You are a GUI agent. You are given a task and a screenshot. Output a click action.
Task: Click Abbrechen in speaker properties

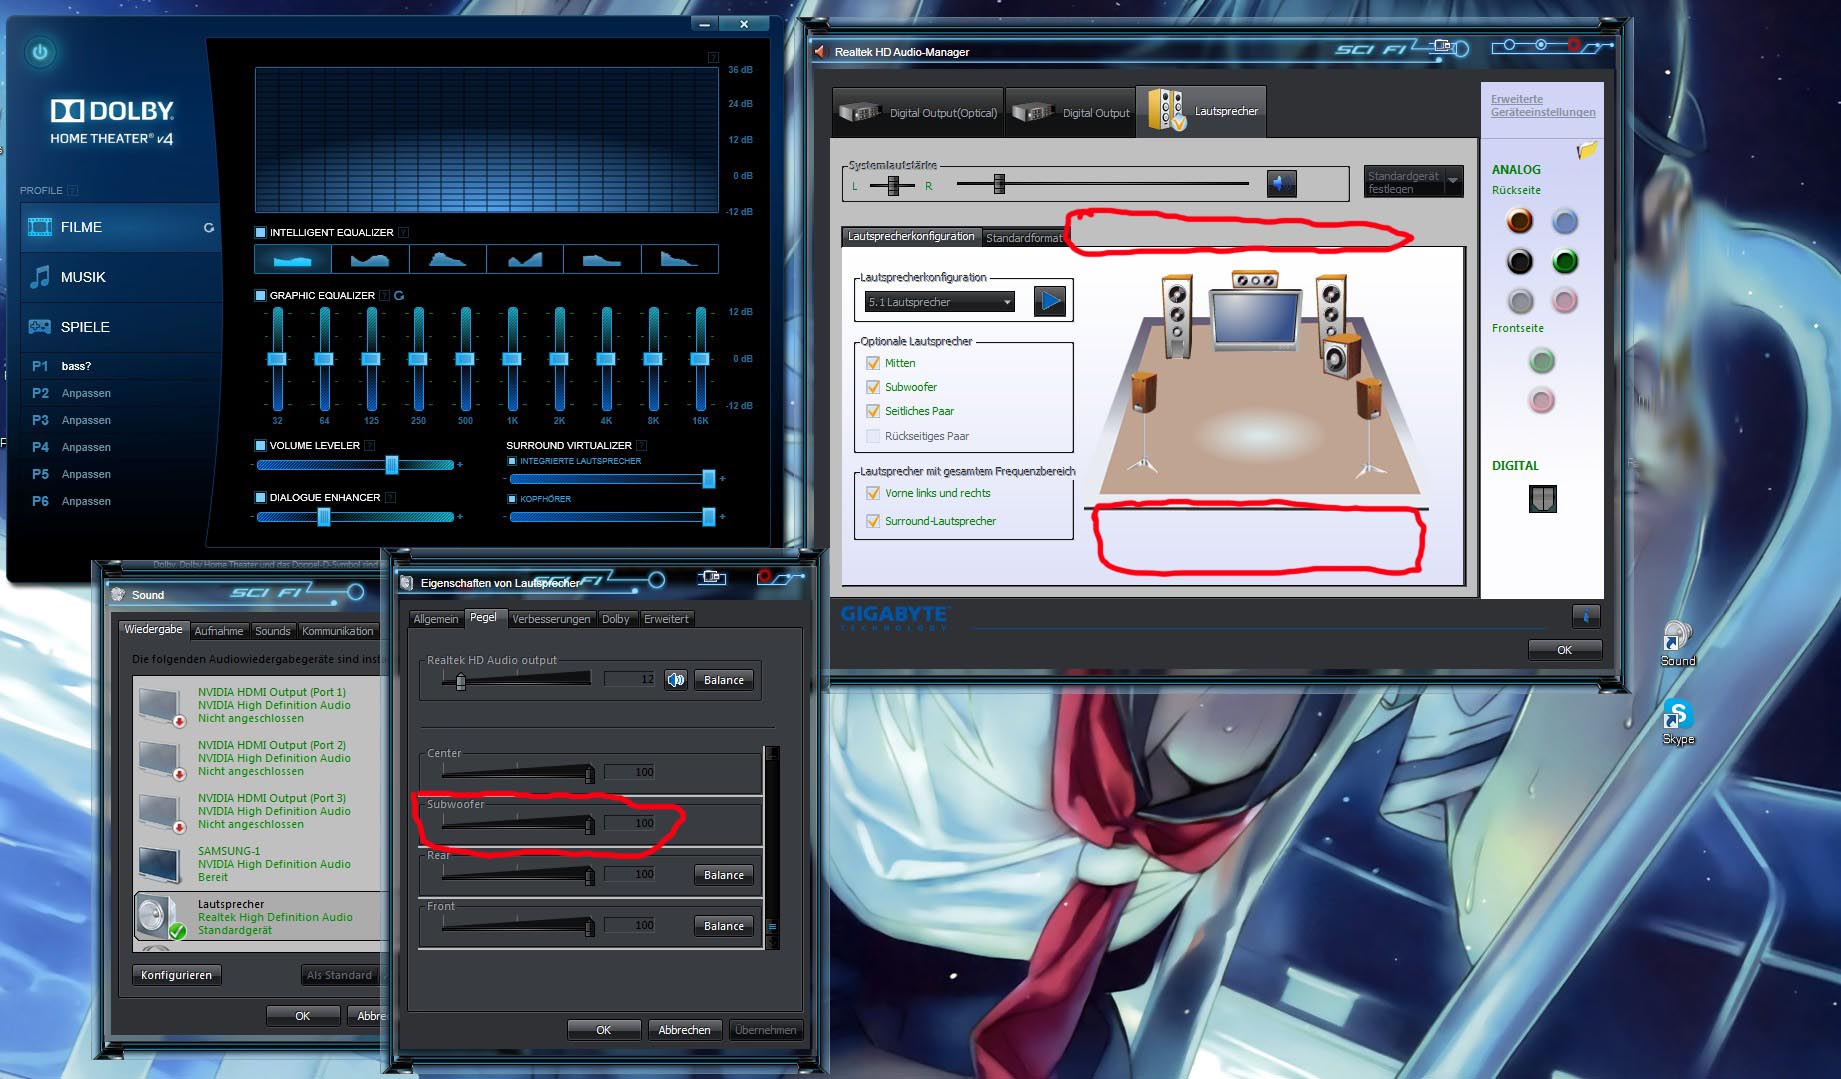(684, 1030)
